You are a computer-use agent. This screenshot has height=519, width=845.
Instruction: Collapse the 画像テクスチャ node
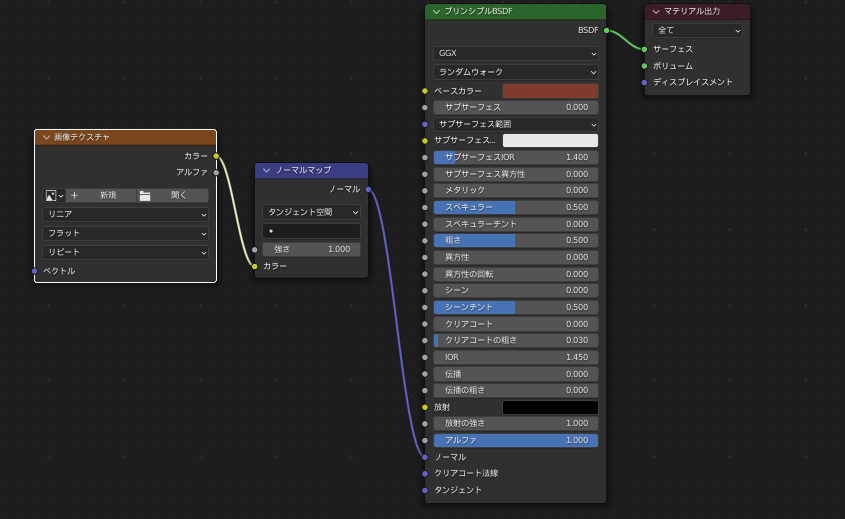click(x=46, y=137)
